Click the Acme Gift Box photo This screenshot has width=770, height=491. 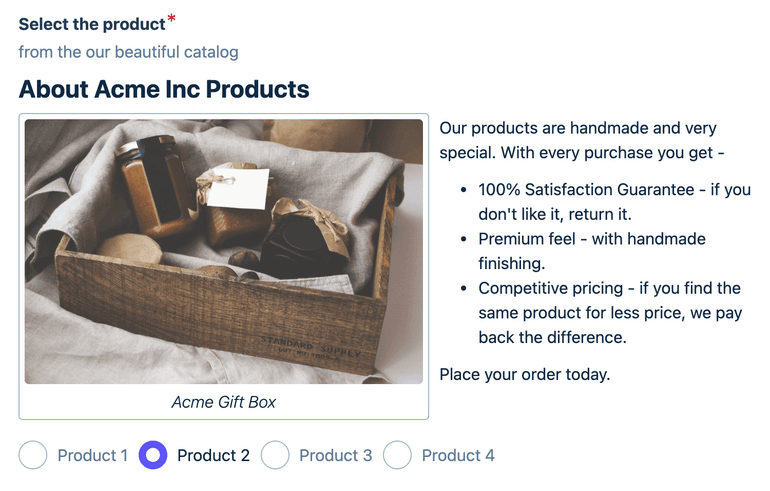click(x=224, y=251)
